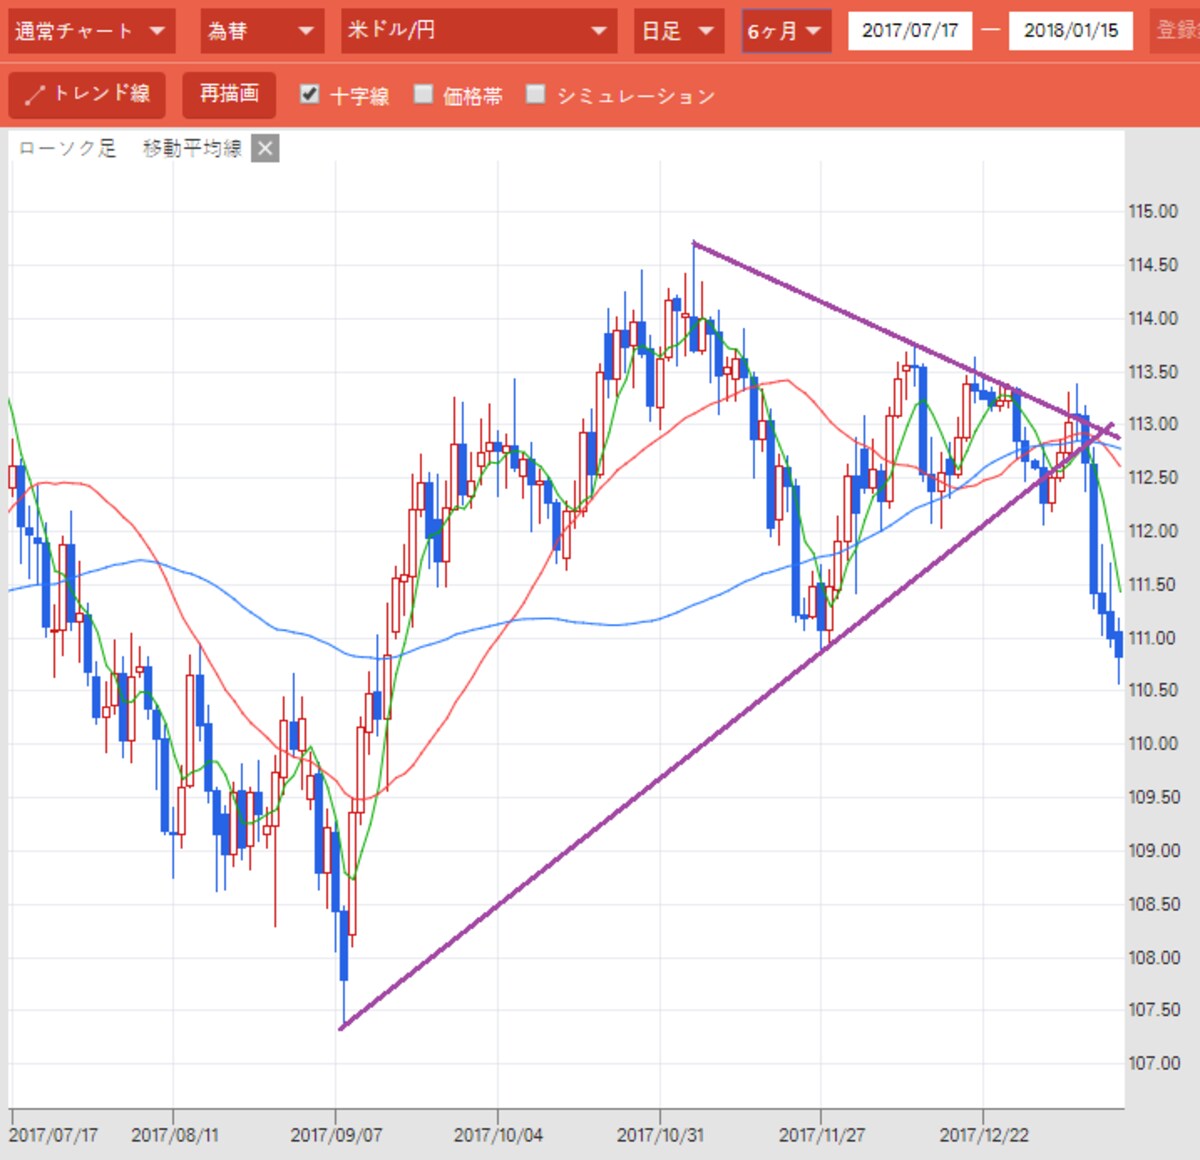
Task: Expand the 米ドル/円 currency pair dropdown
Action: pyautogui.click(x=478, y=31)
